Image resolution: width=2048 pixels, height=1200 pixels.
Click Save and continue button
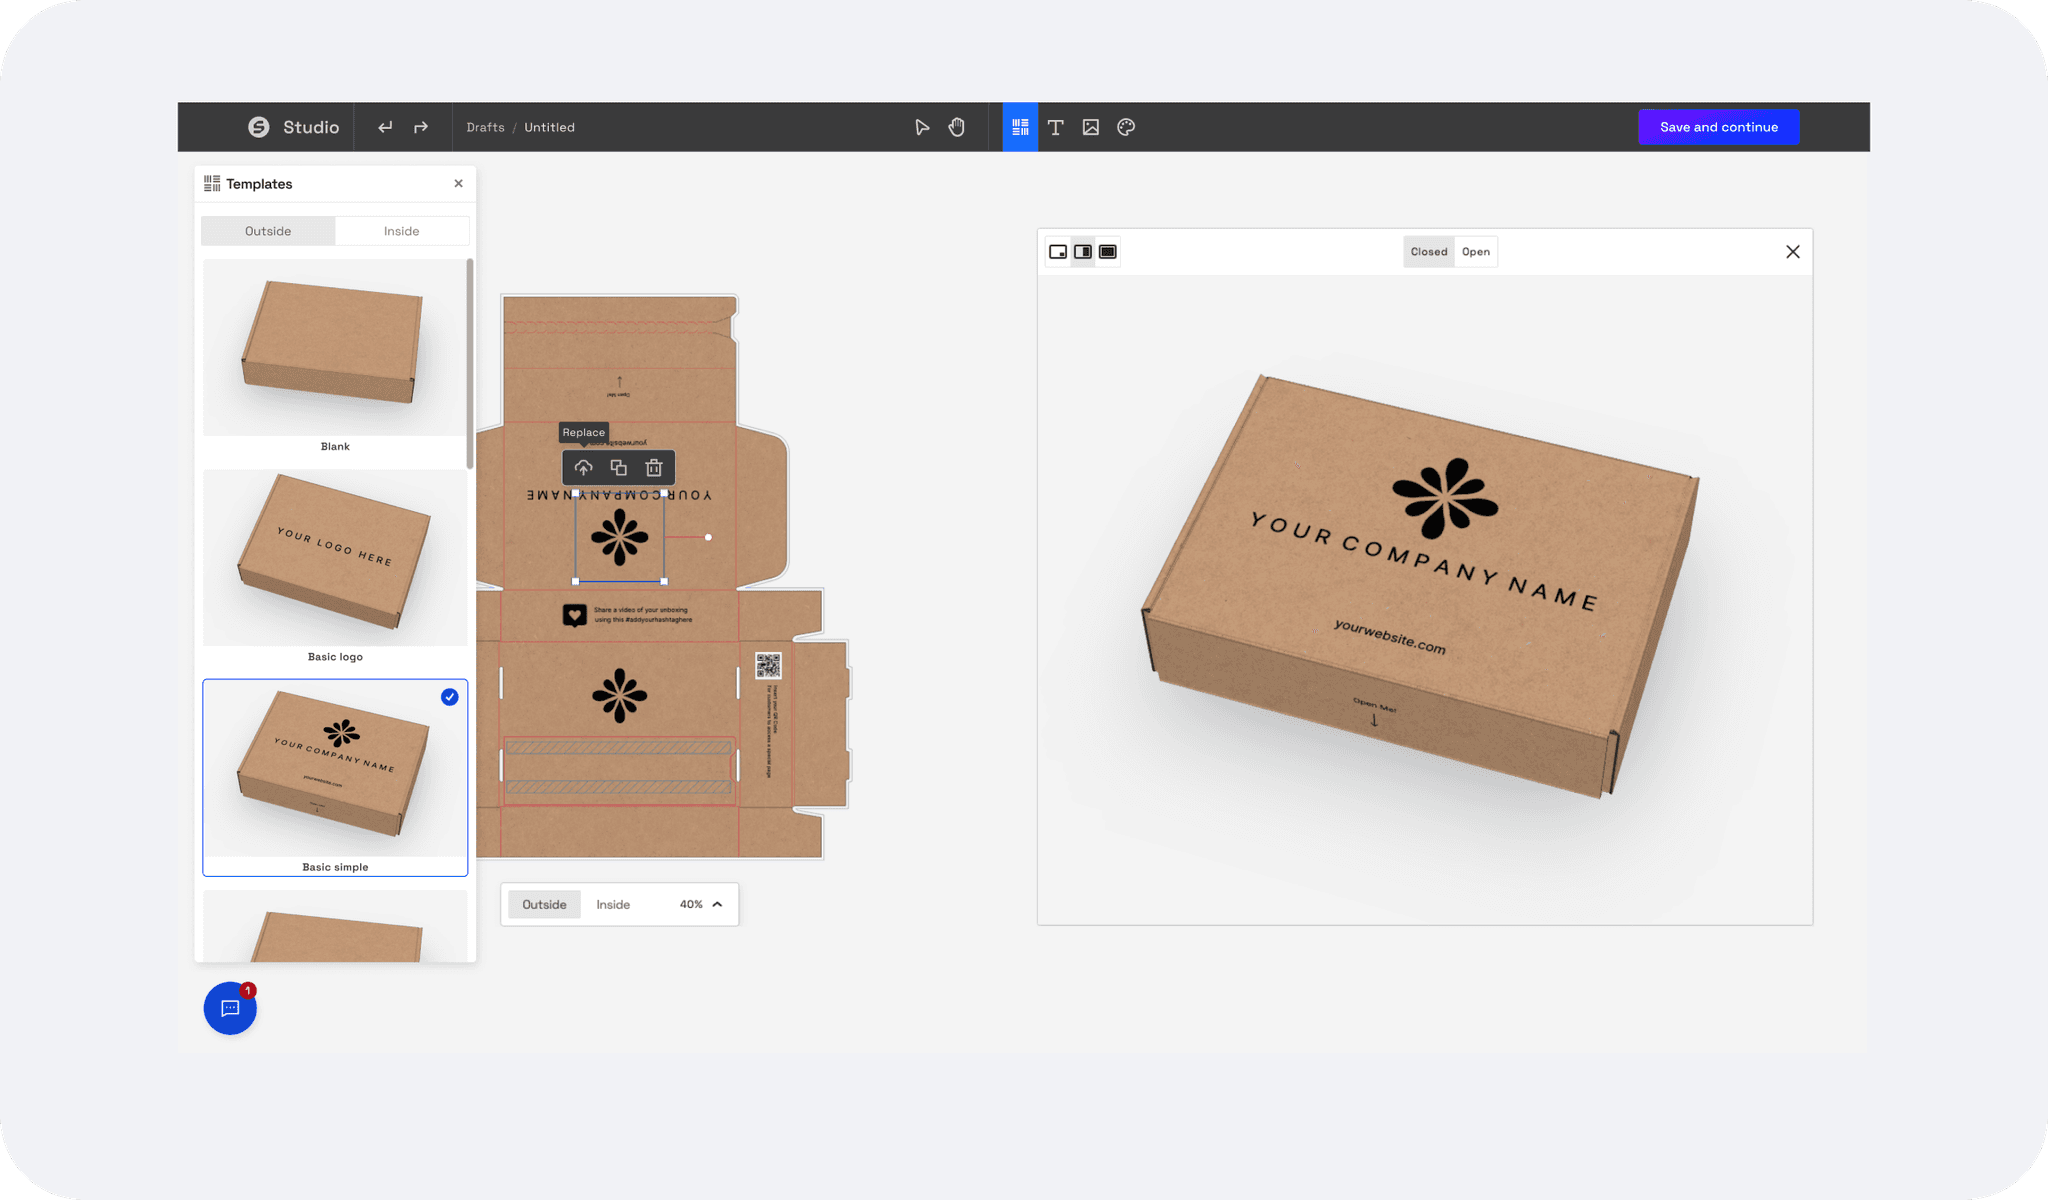pos(1718,127)
